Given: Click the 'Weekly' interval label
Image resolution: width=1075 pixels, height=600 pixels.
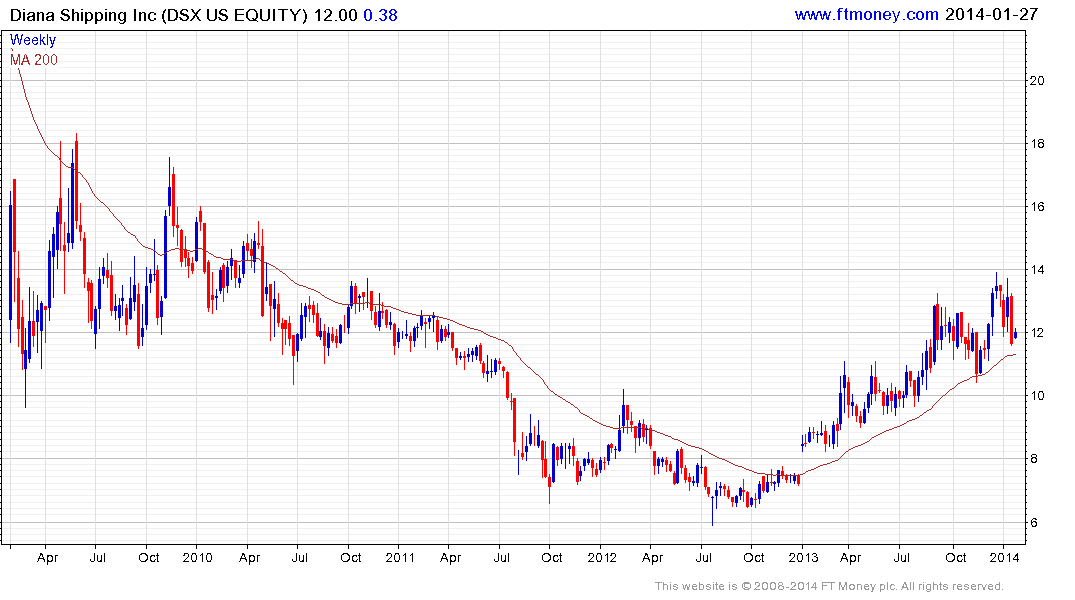Looking at the screenshot, I should pos(33,40).
